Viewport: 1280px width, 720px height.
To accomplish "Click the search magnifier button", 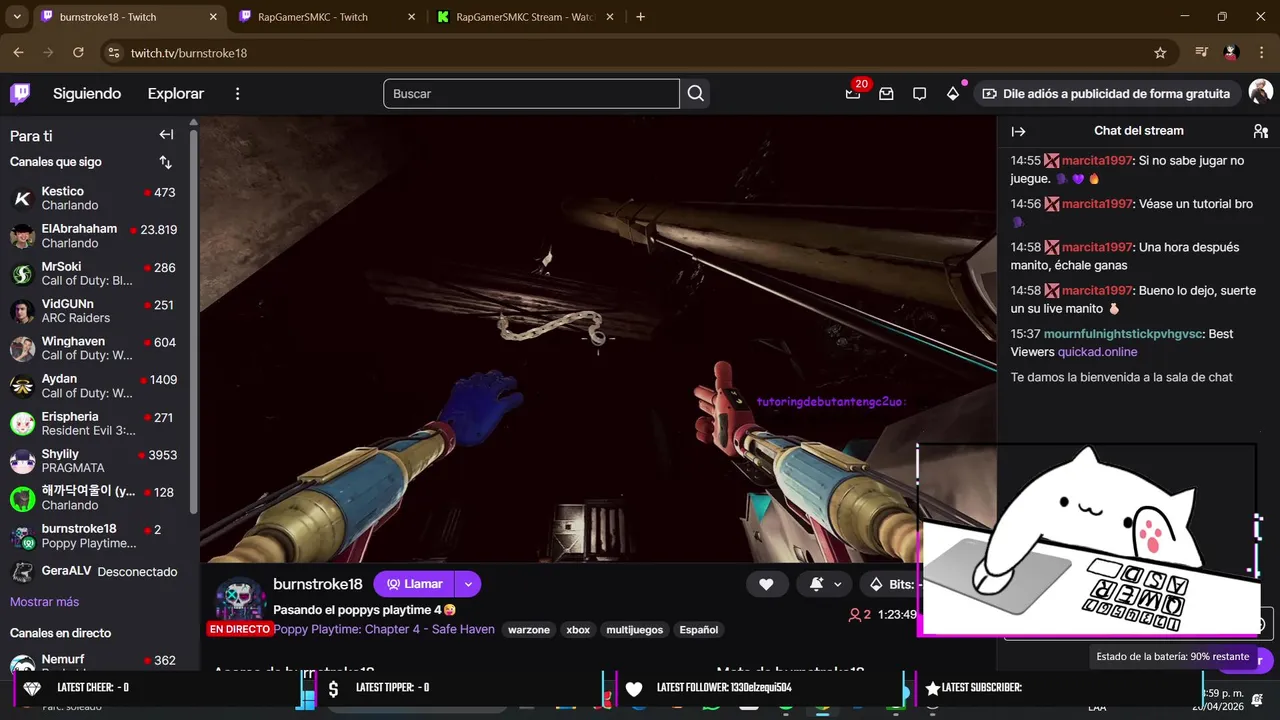I will [696, 93].
